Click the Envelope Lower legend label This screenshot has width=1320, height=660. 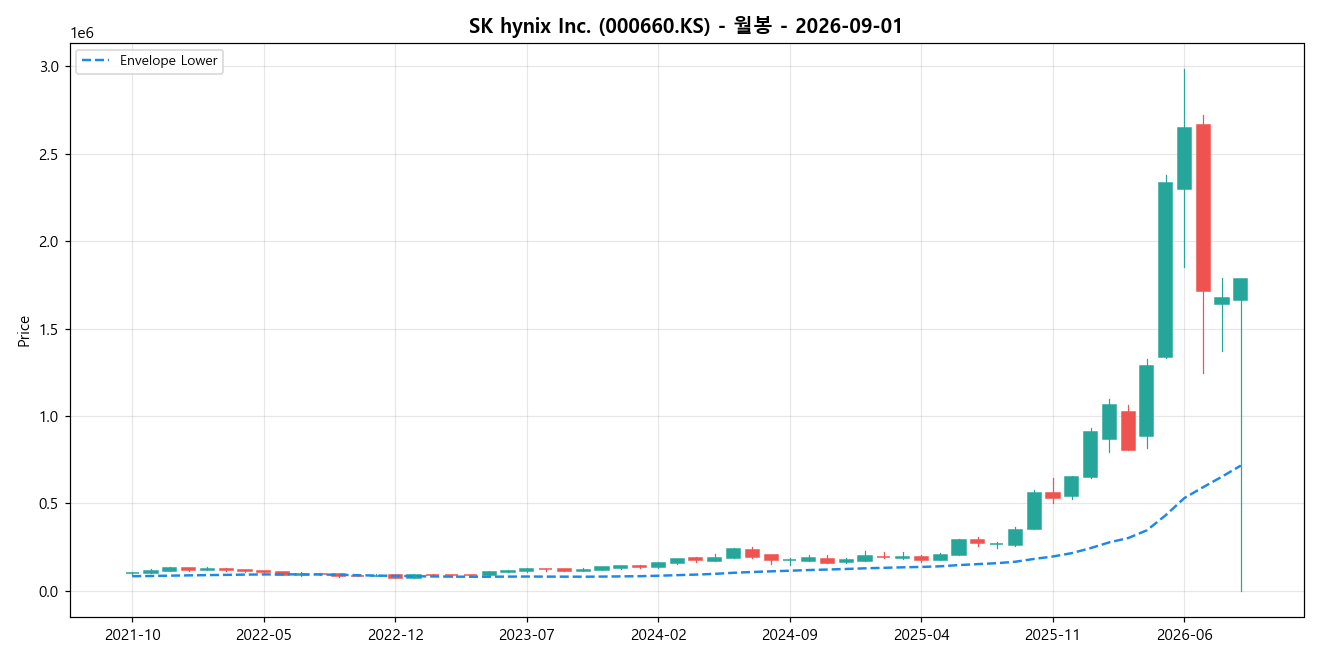168,61
